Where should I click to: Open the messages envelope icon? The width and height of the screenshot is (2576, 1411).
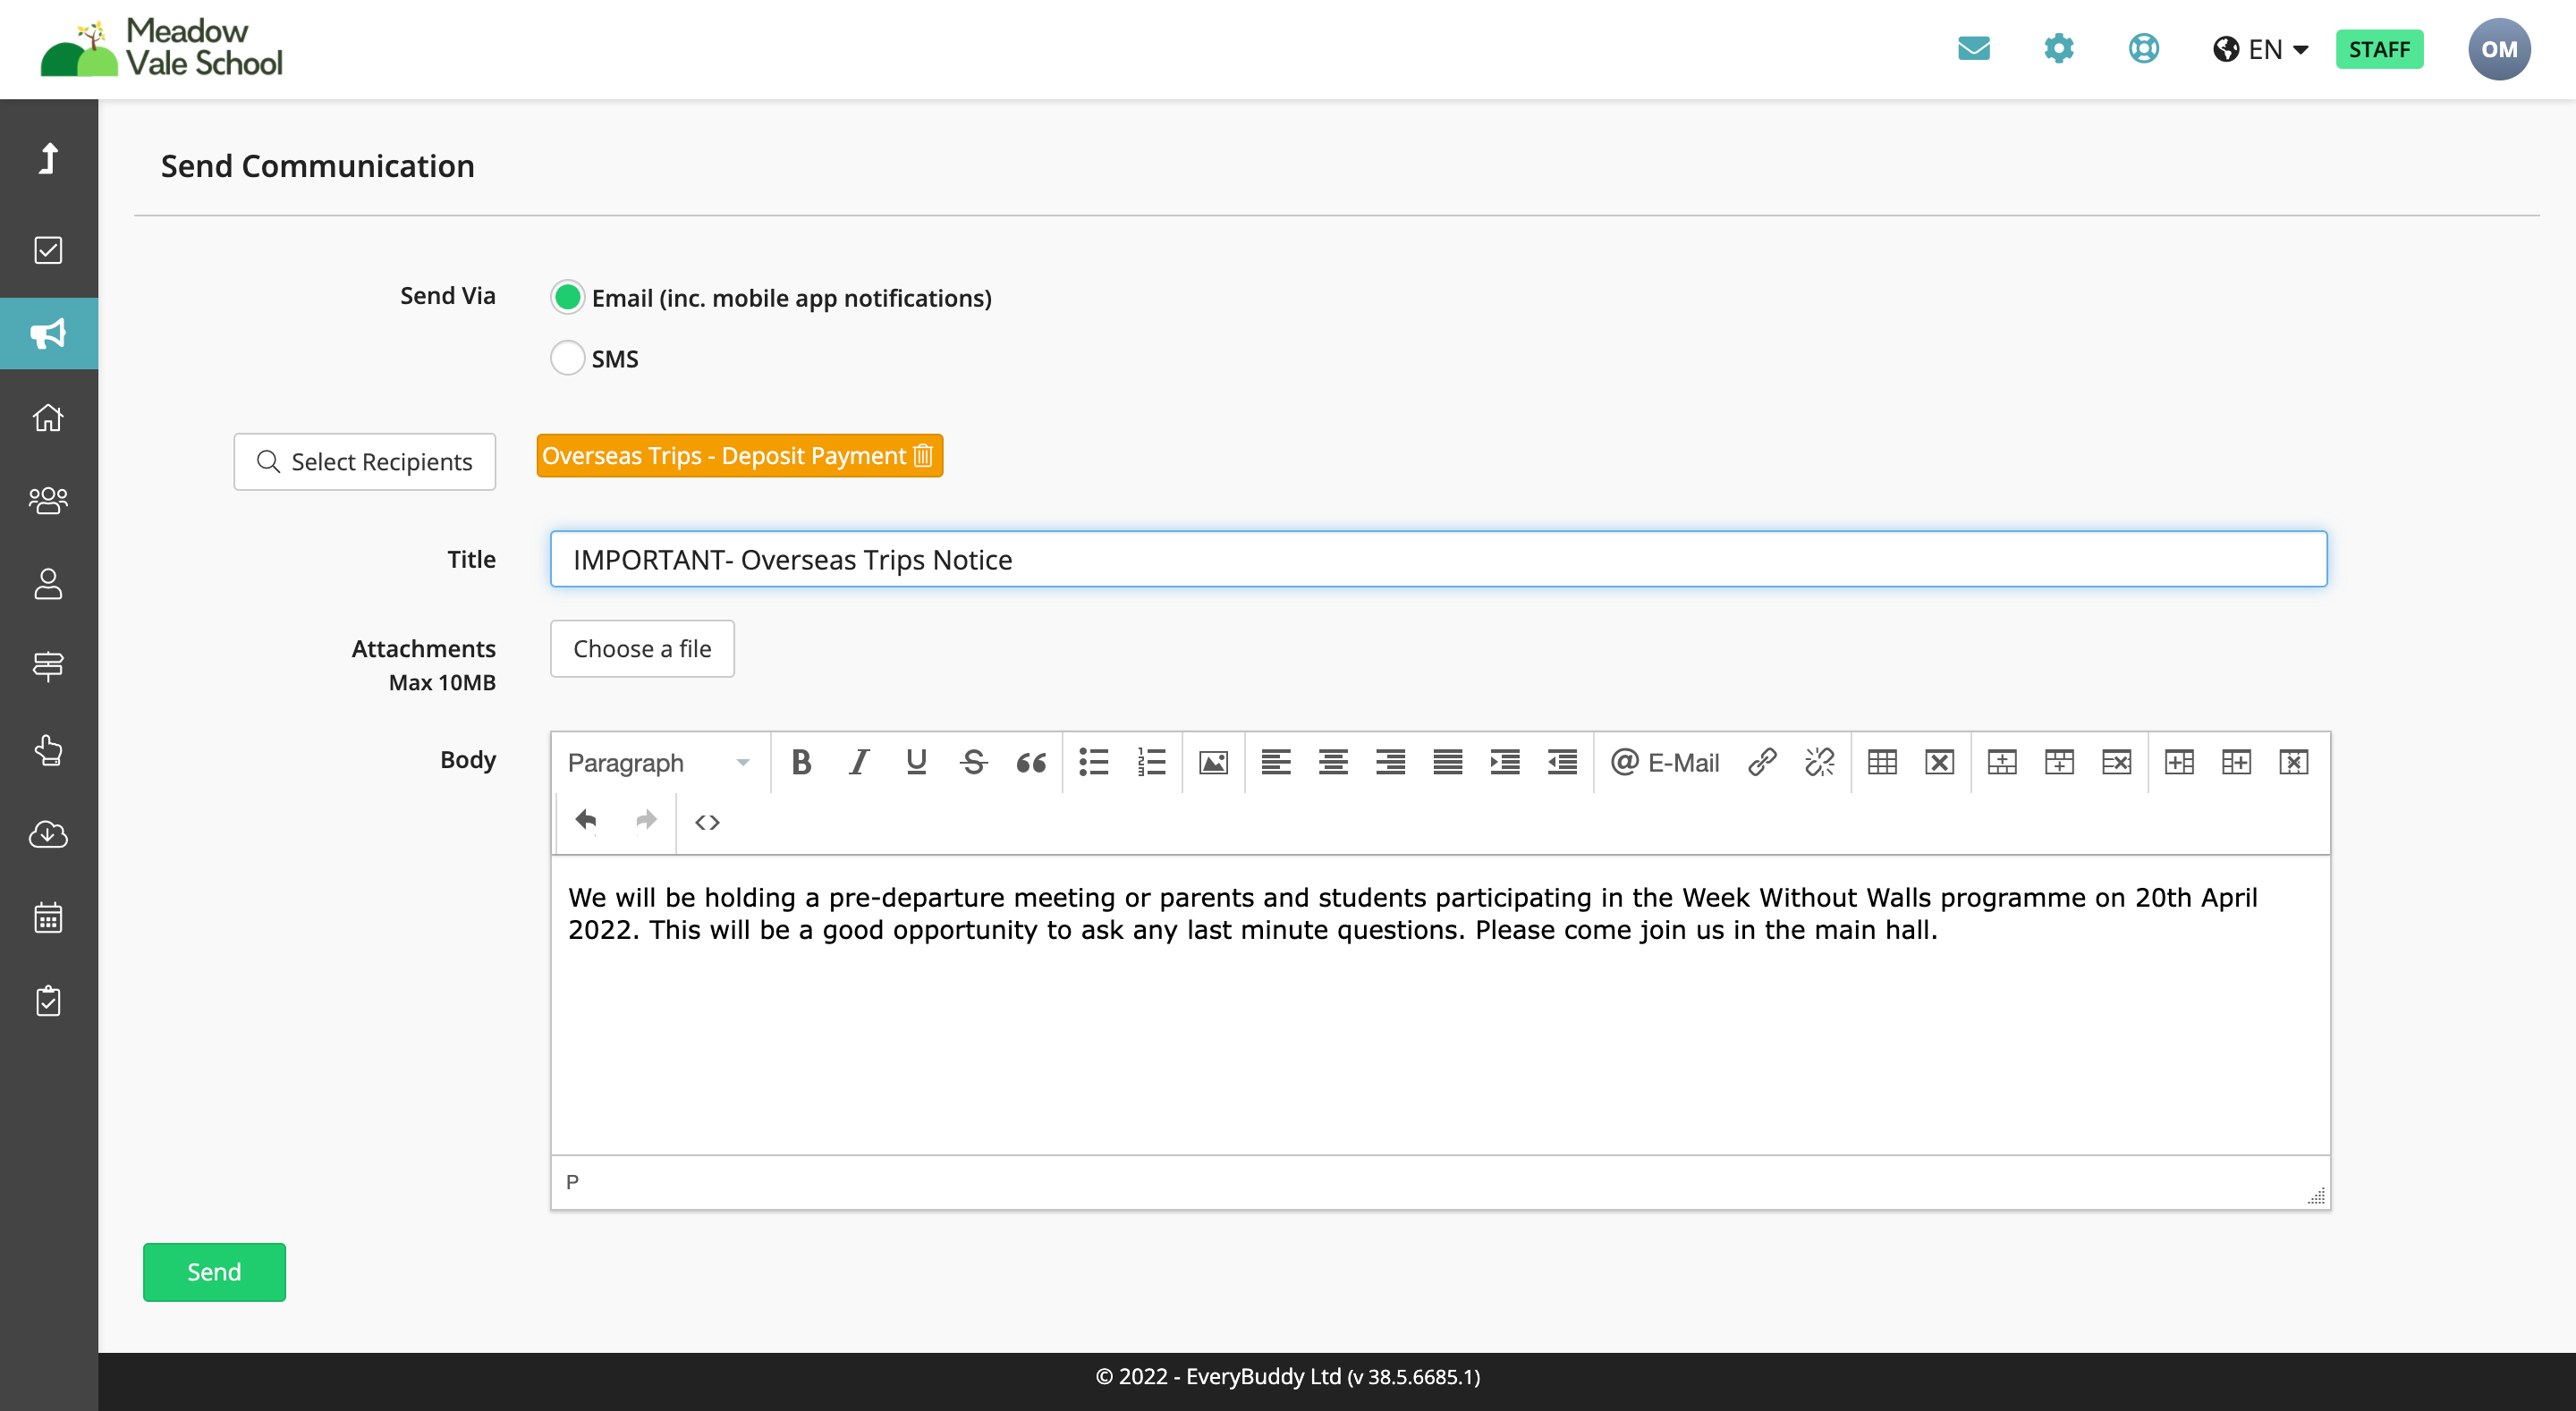click(x=1974, y=48)
